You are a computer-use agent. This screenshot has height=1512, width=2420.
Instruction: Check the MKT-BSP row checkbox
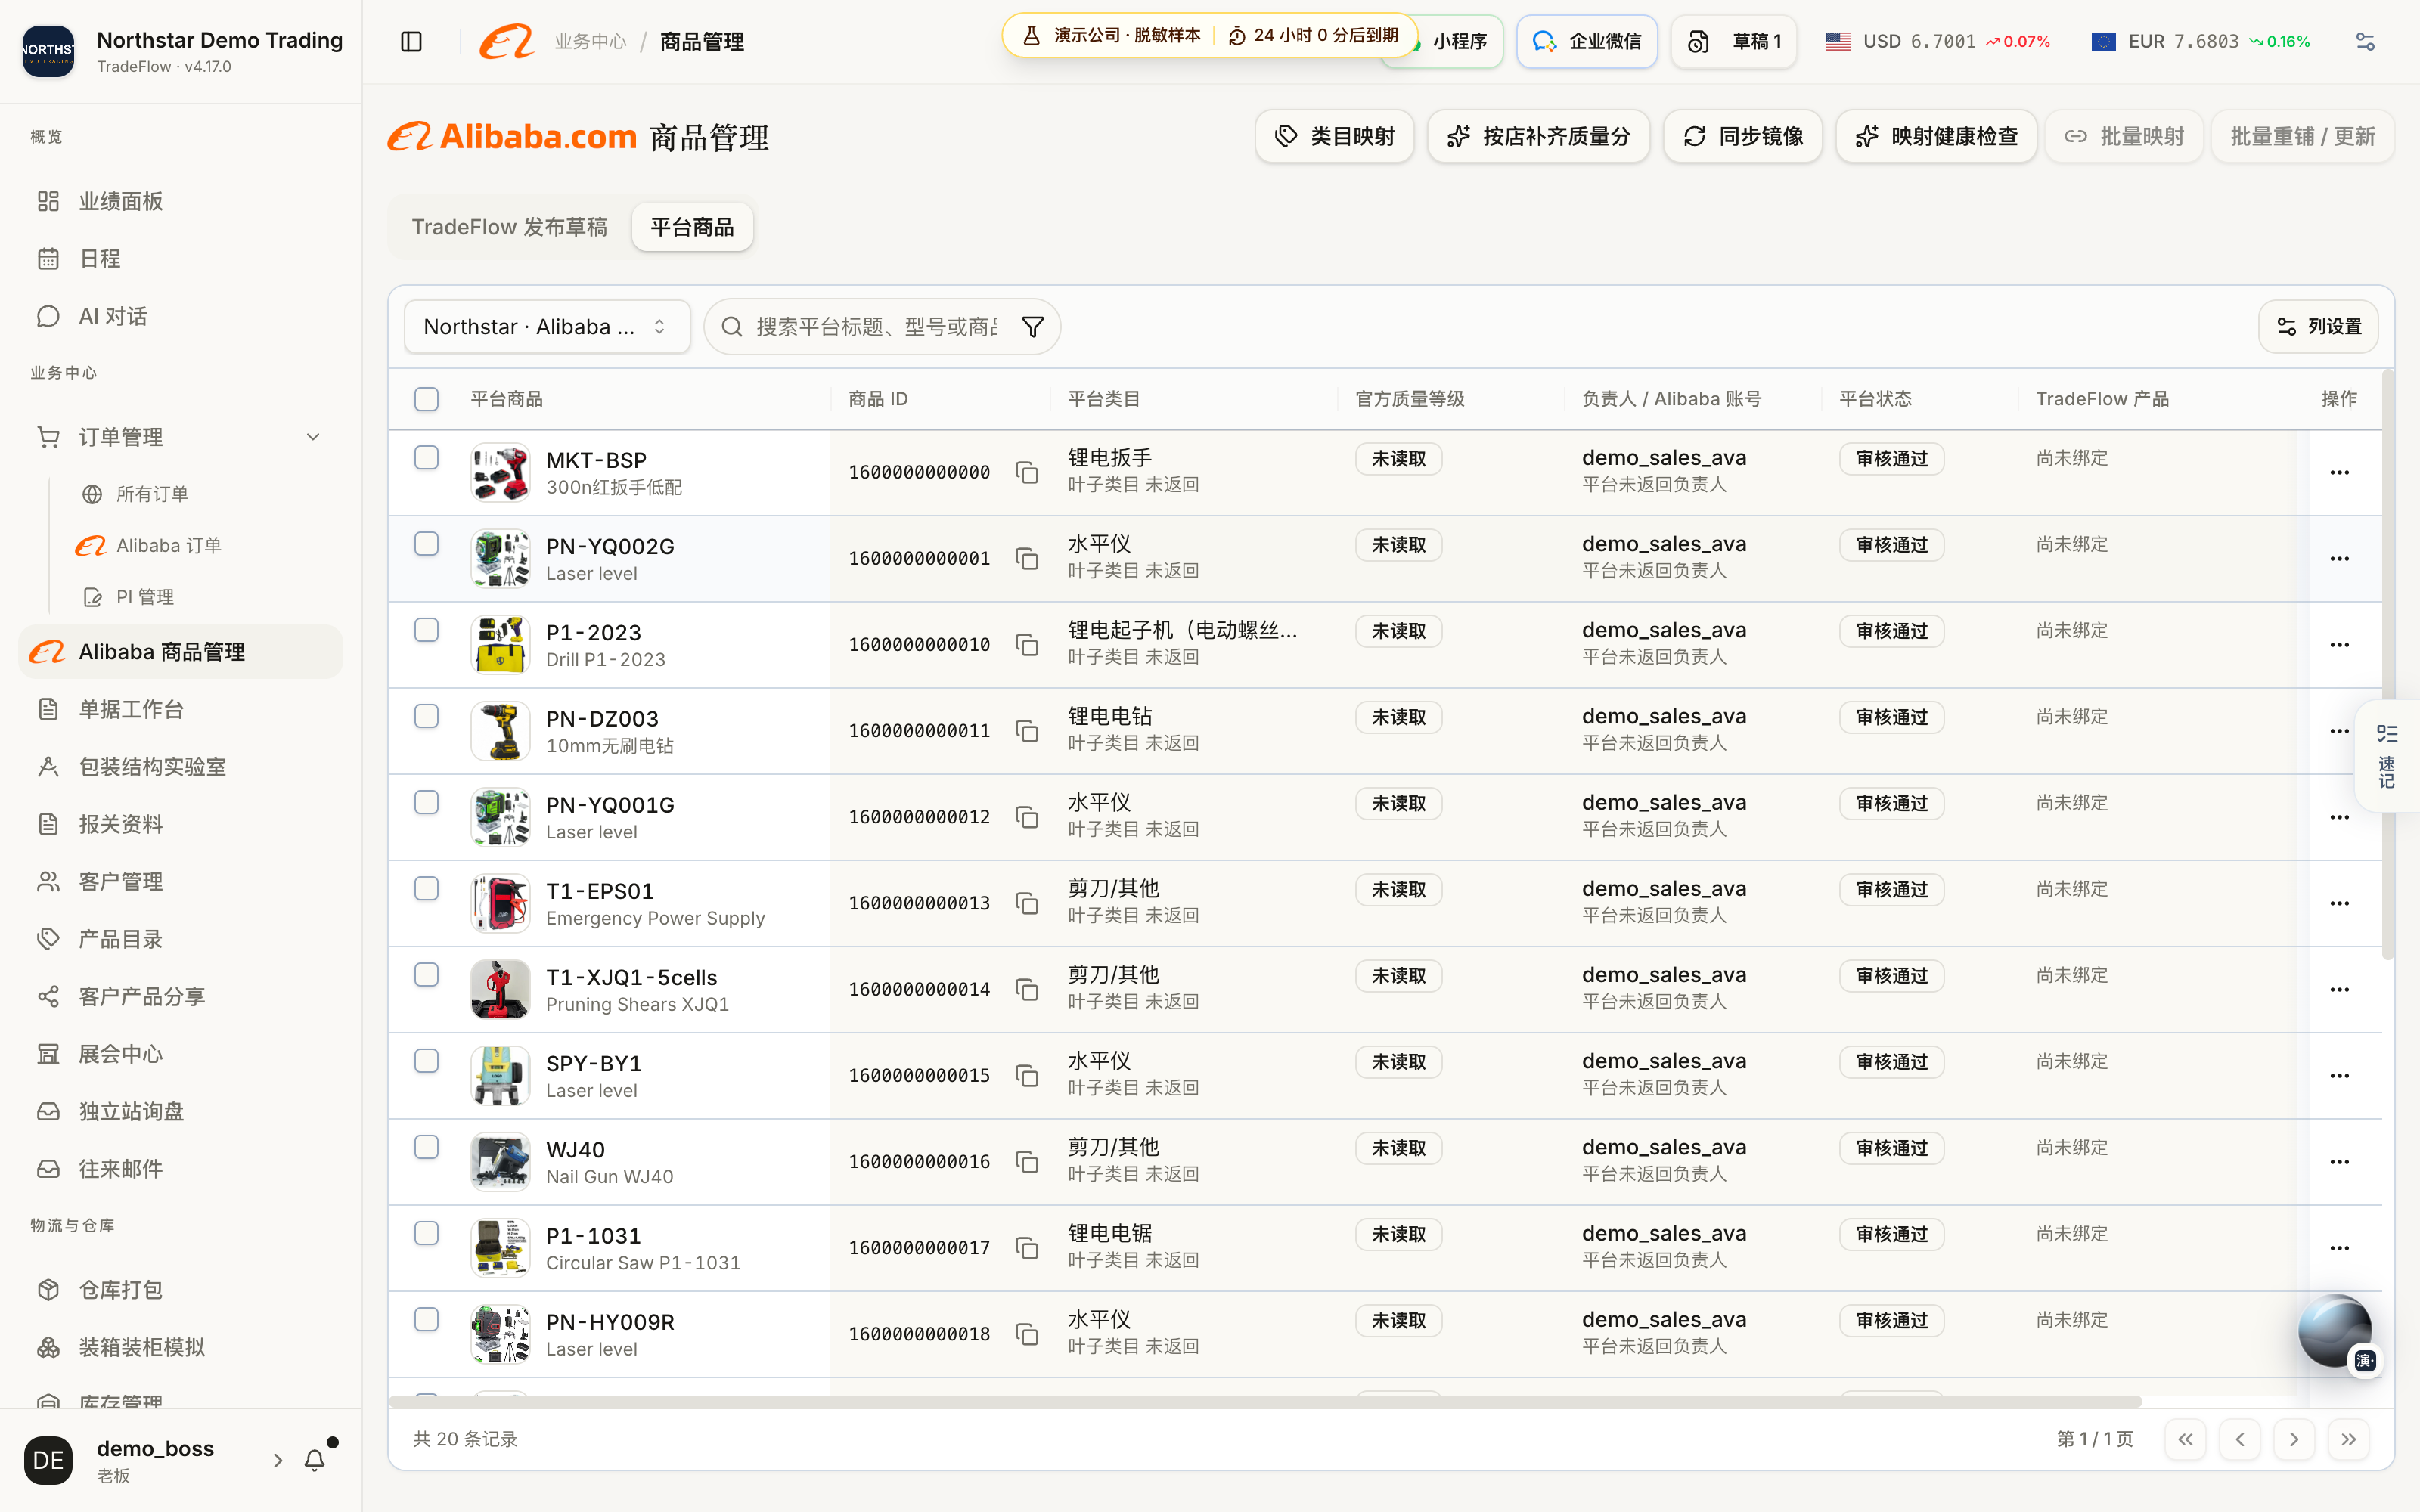pos(426,457)
